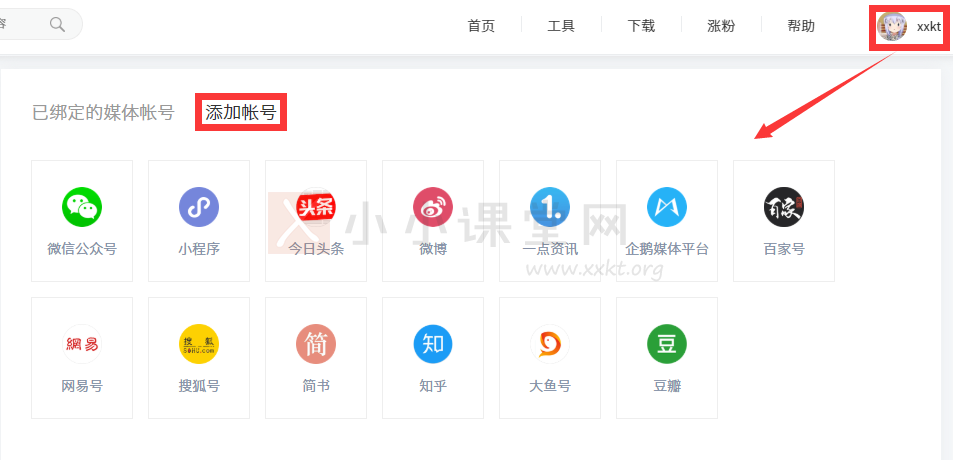Open the 工具 menu item
The height and width of the screenshot is (460, 953).
(561, 26)
